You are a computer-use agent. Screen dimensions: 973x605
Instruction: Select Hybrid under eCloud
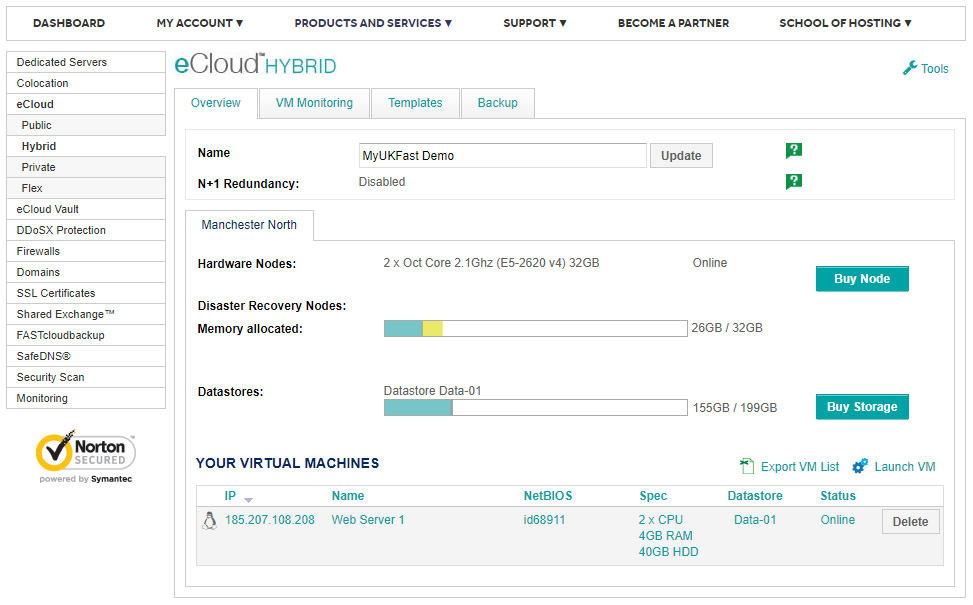pyautogui.click(x=86, y=146)
